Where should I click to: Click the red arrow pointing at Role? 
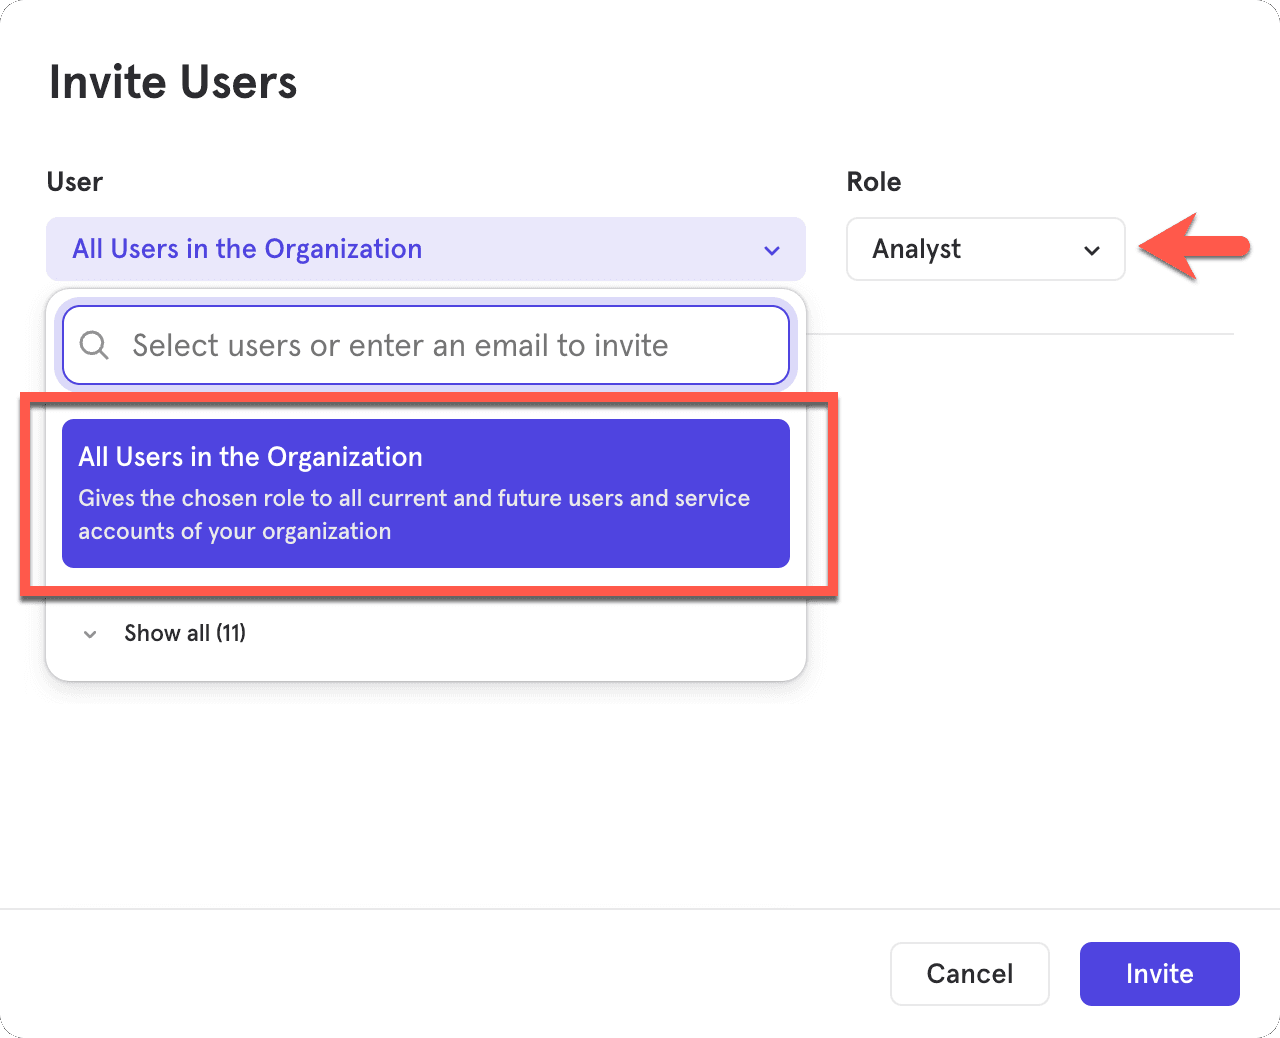click(1194, 246)
